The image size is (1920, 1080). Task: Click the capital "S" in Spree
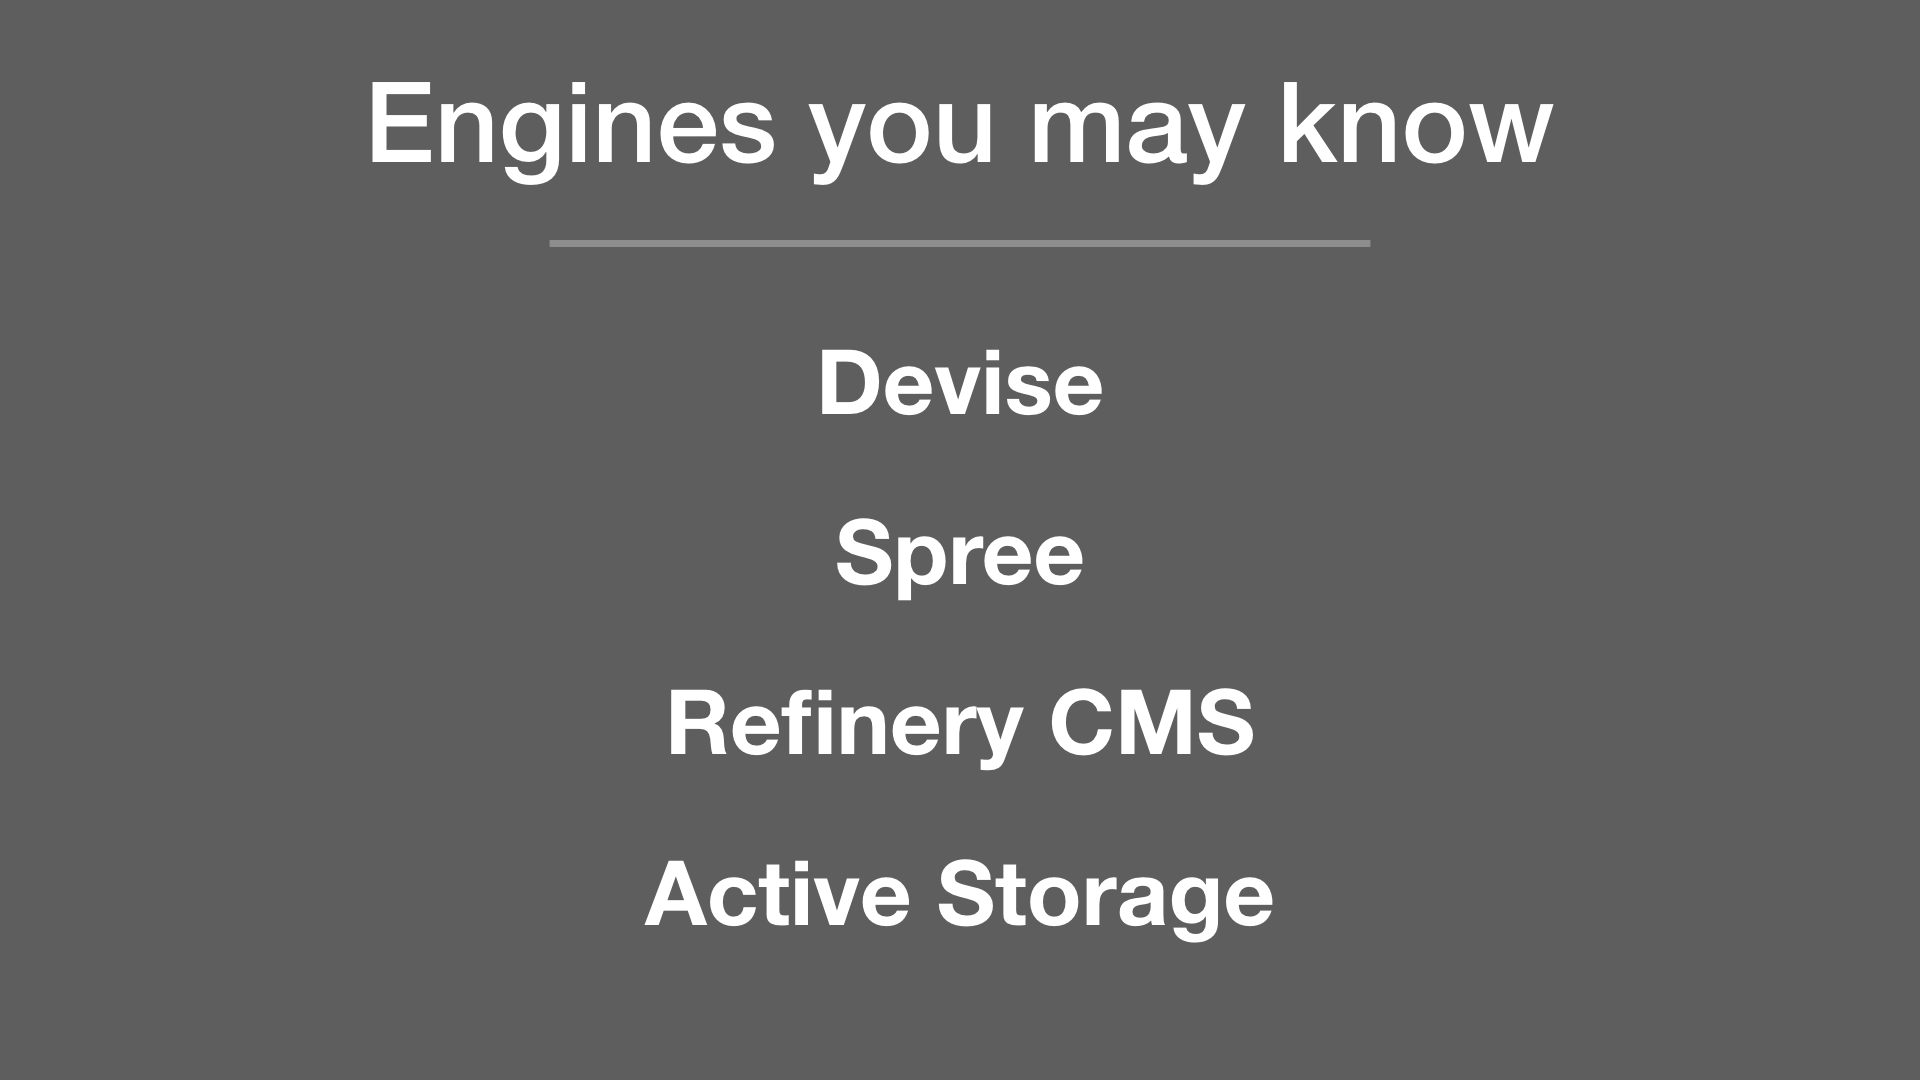[x=864, y=553]
